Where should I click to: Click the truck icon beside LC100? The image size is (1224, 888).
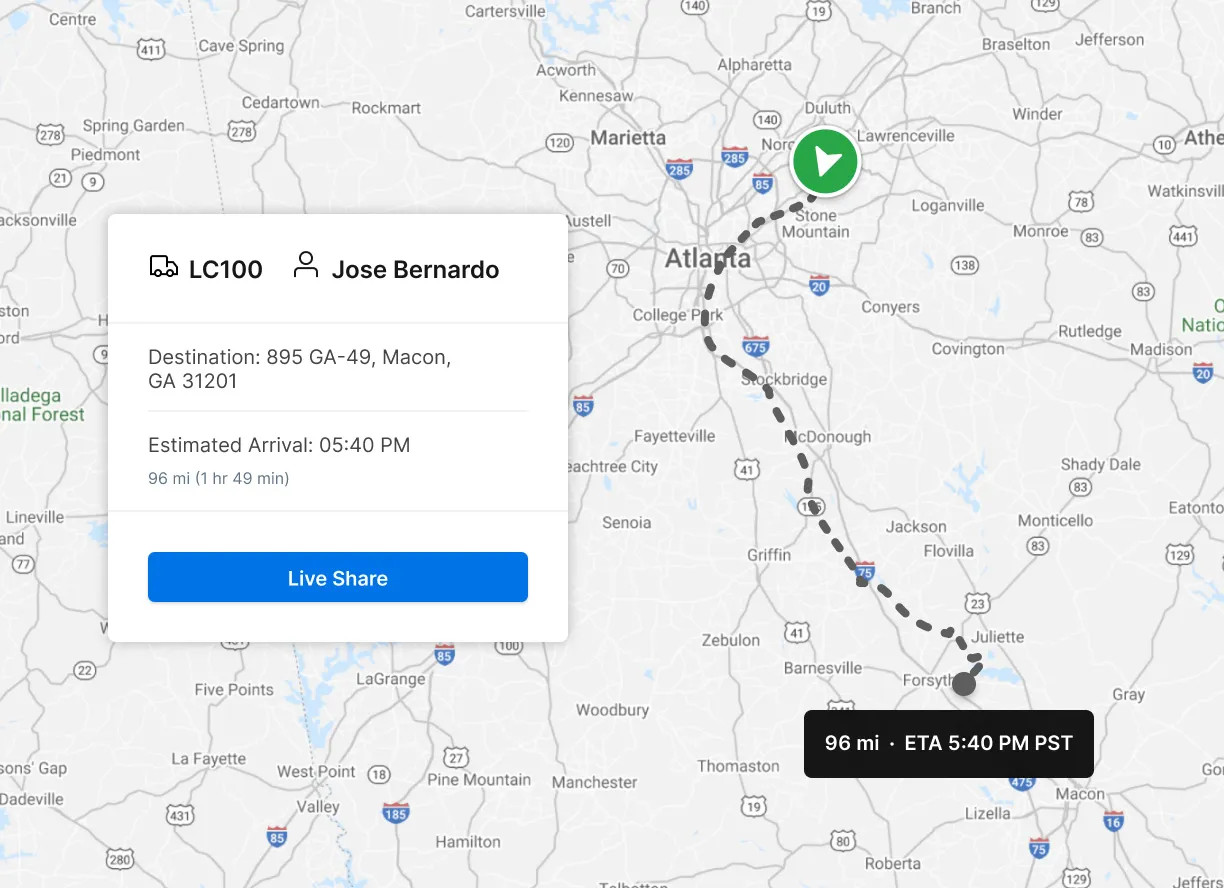pos(164,267)
